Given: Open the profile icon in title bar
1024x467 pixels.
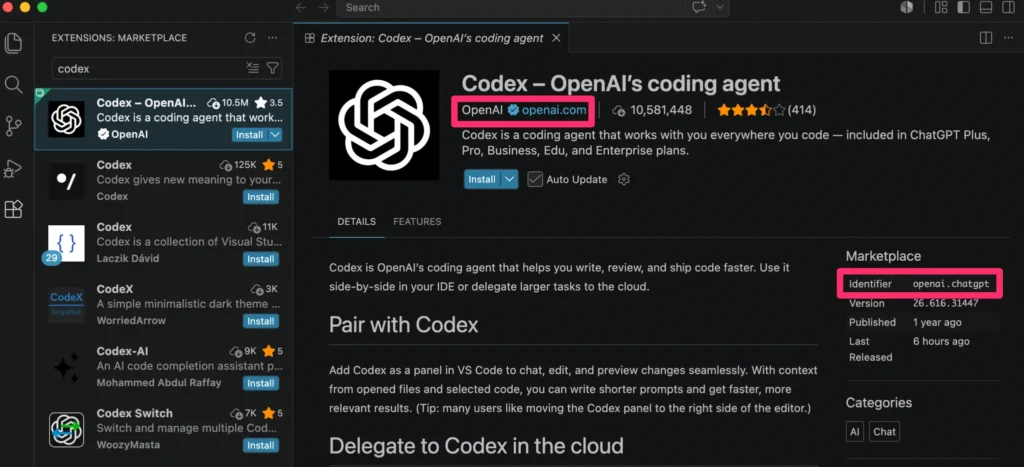Looking at the screenshot, I should coord(906,7).
